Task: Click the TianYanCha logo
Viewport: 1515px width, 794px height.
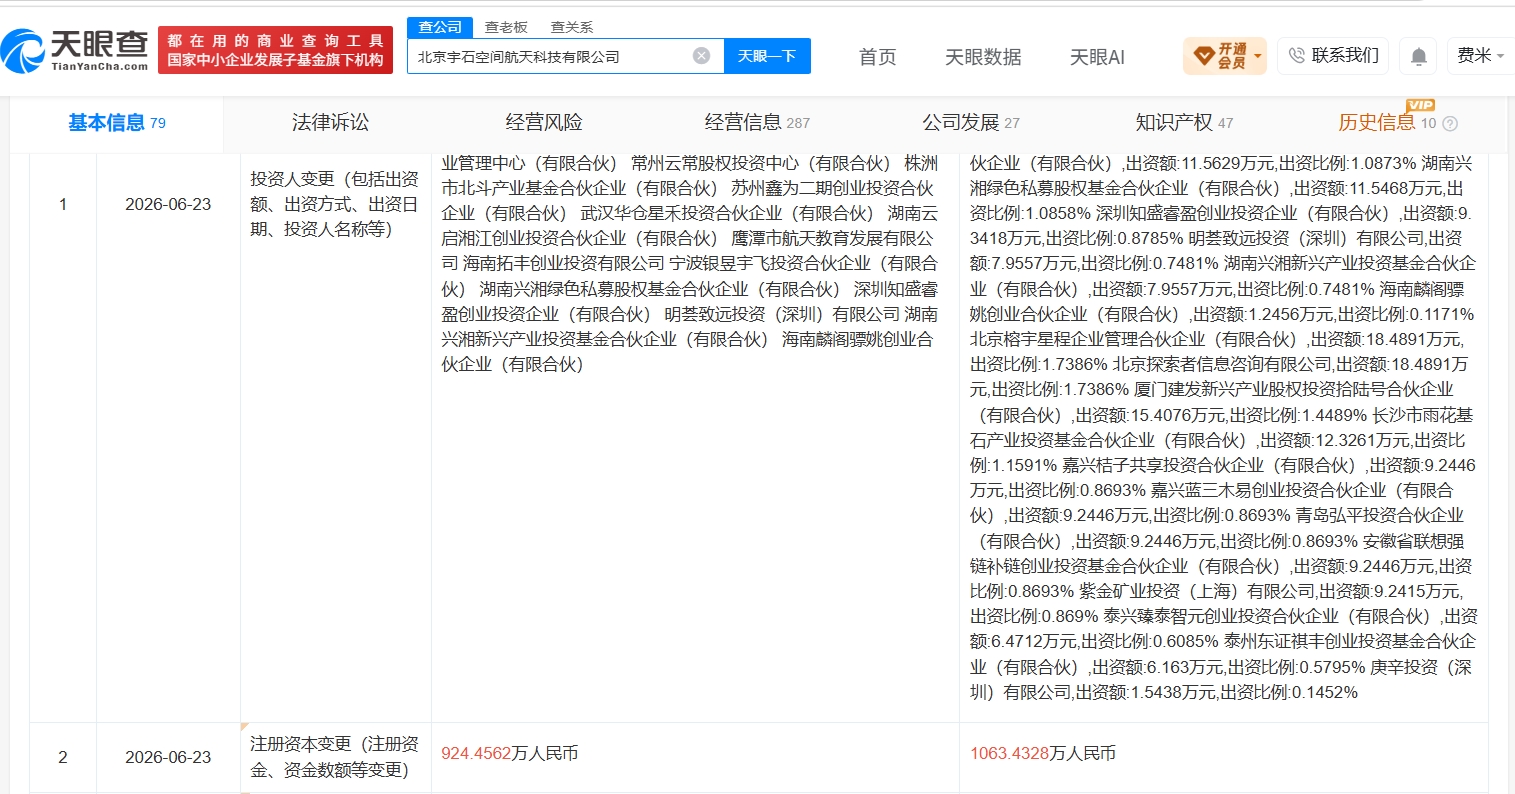Action: (76, 50)
